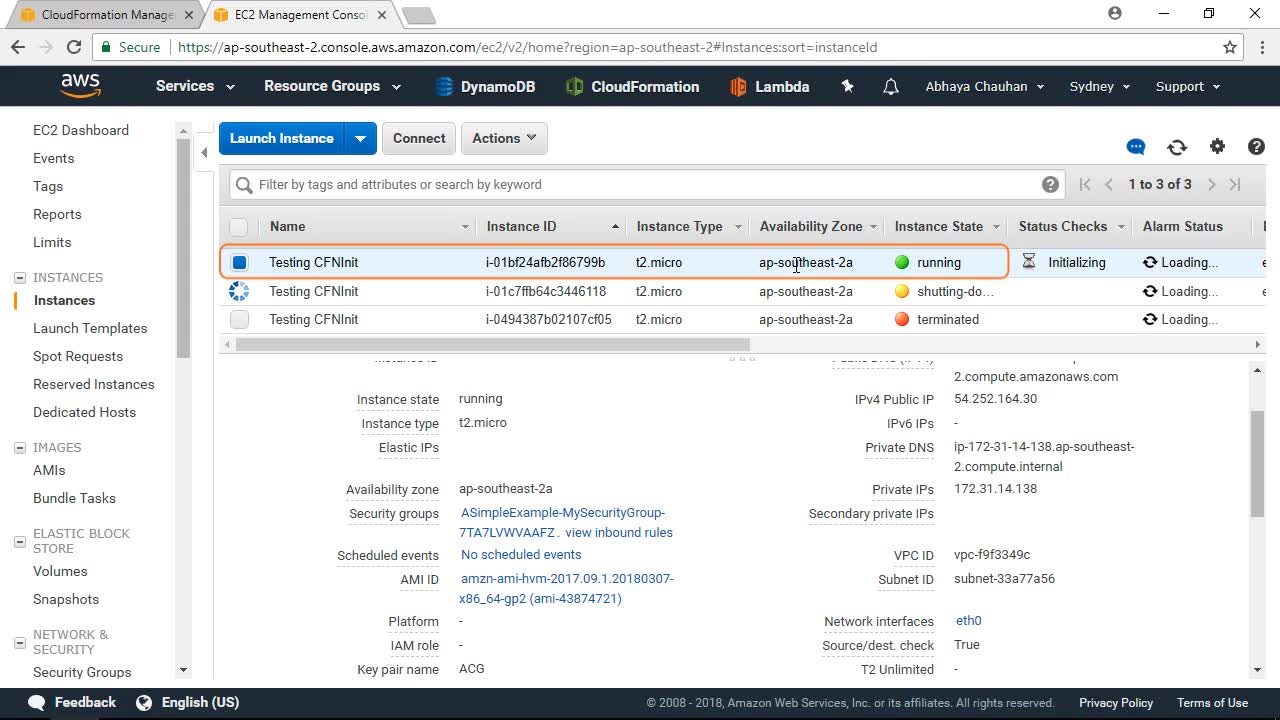Screen dimensions: 1280x720
Task: Open Security Groups in sidebar
Action: (x=82, y=672)
